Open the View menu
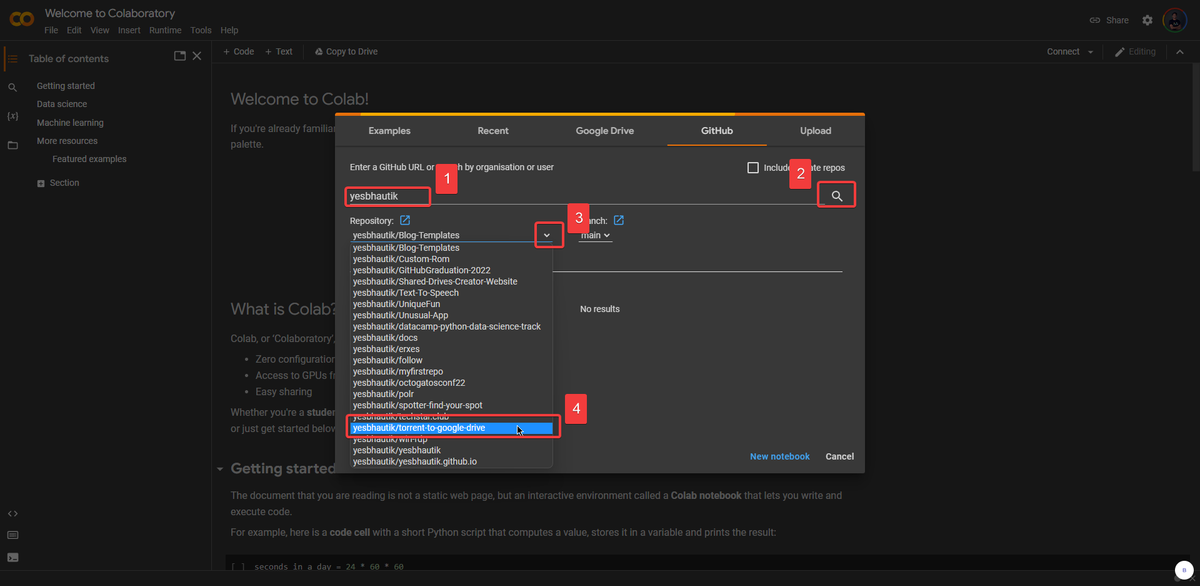The height and width of the screenshot is (586, 1200). click(x=100, y=31)
